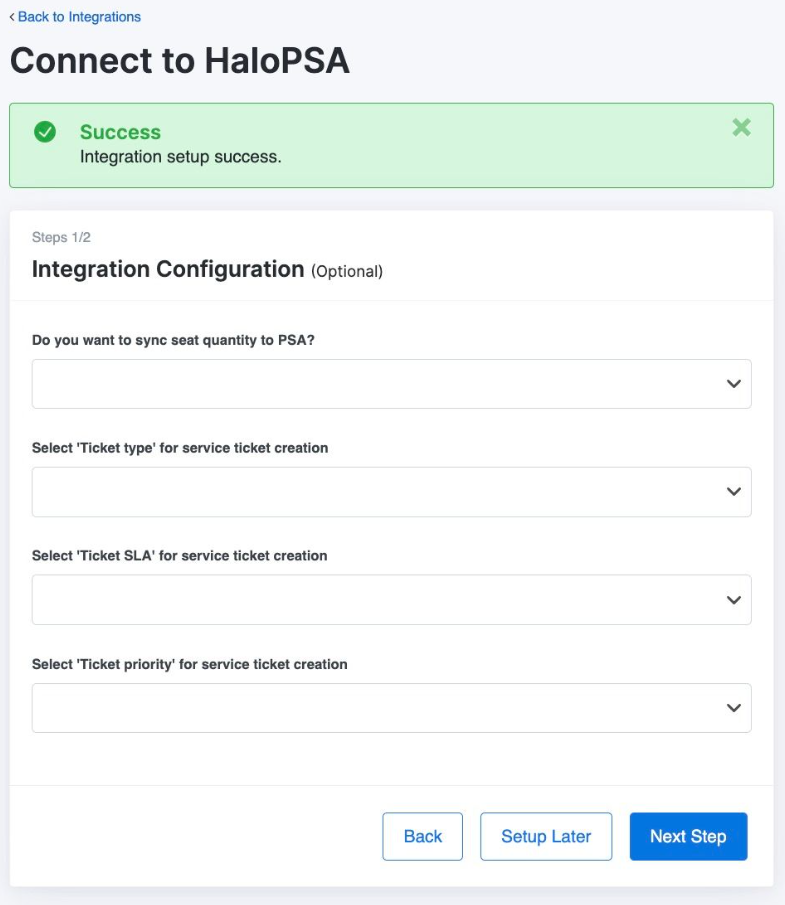Choose Setup Later
This screenshot has width=785, height=905.
(546, 836)
